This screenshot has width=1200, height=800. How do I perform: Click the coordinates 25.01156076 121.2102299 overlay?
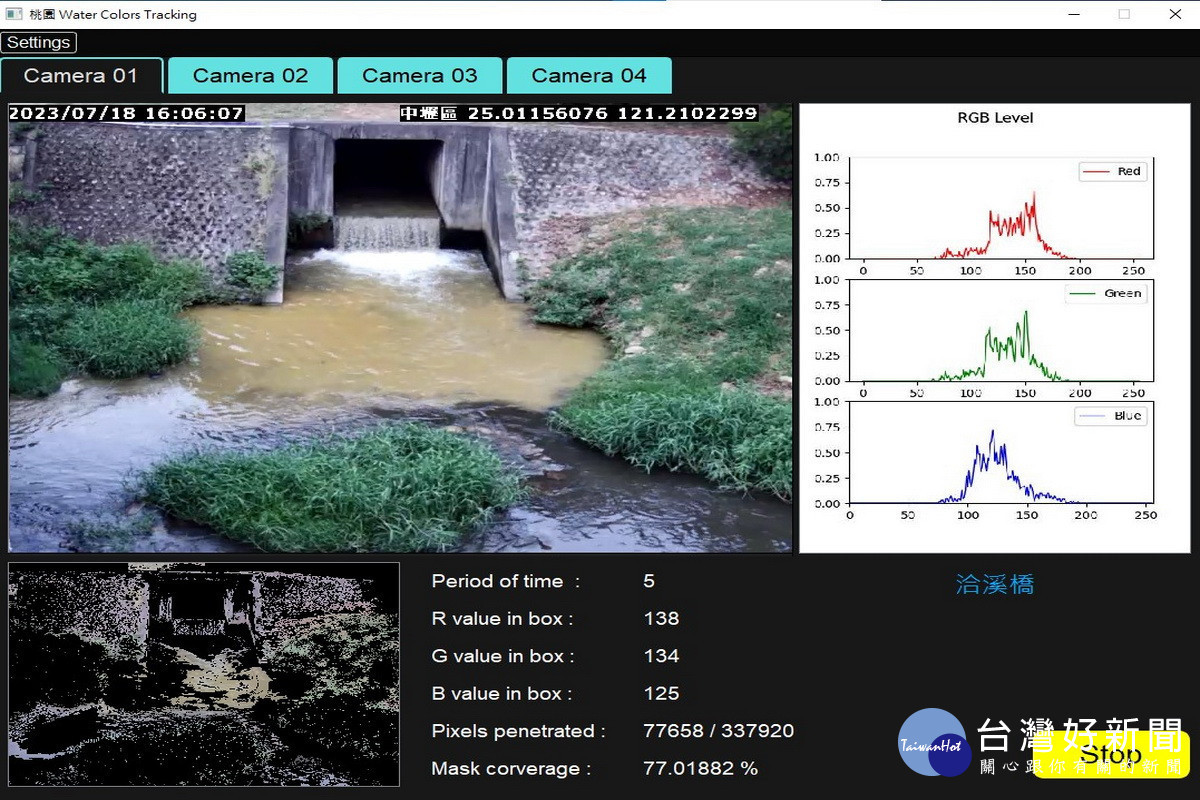[x=612, y=113]
